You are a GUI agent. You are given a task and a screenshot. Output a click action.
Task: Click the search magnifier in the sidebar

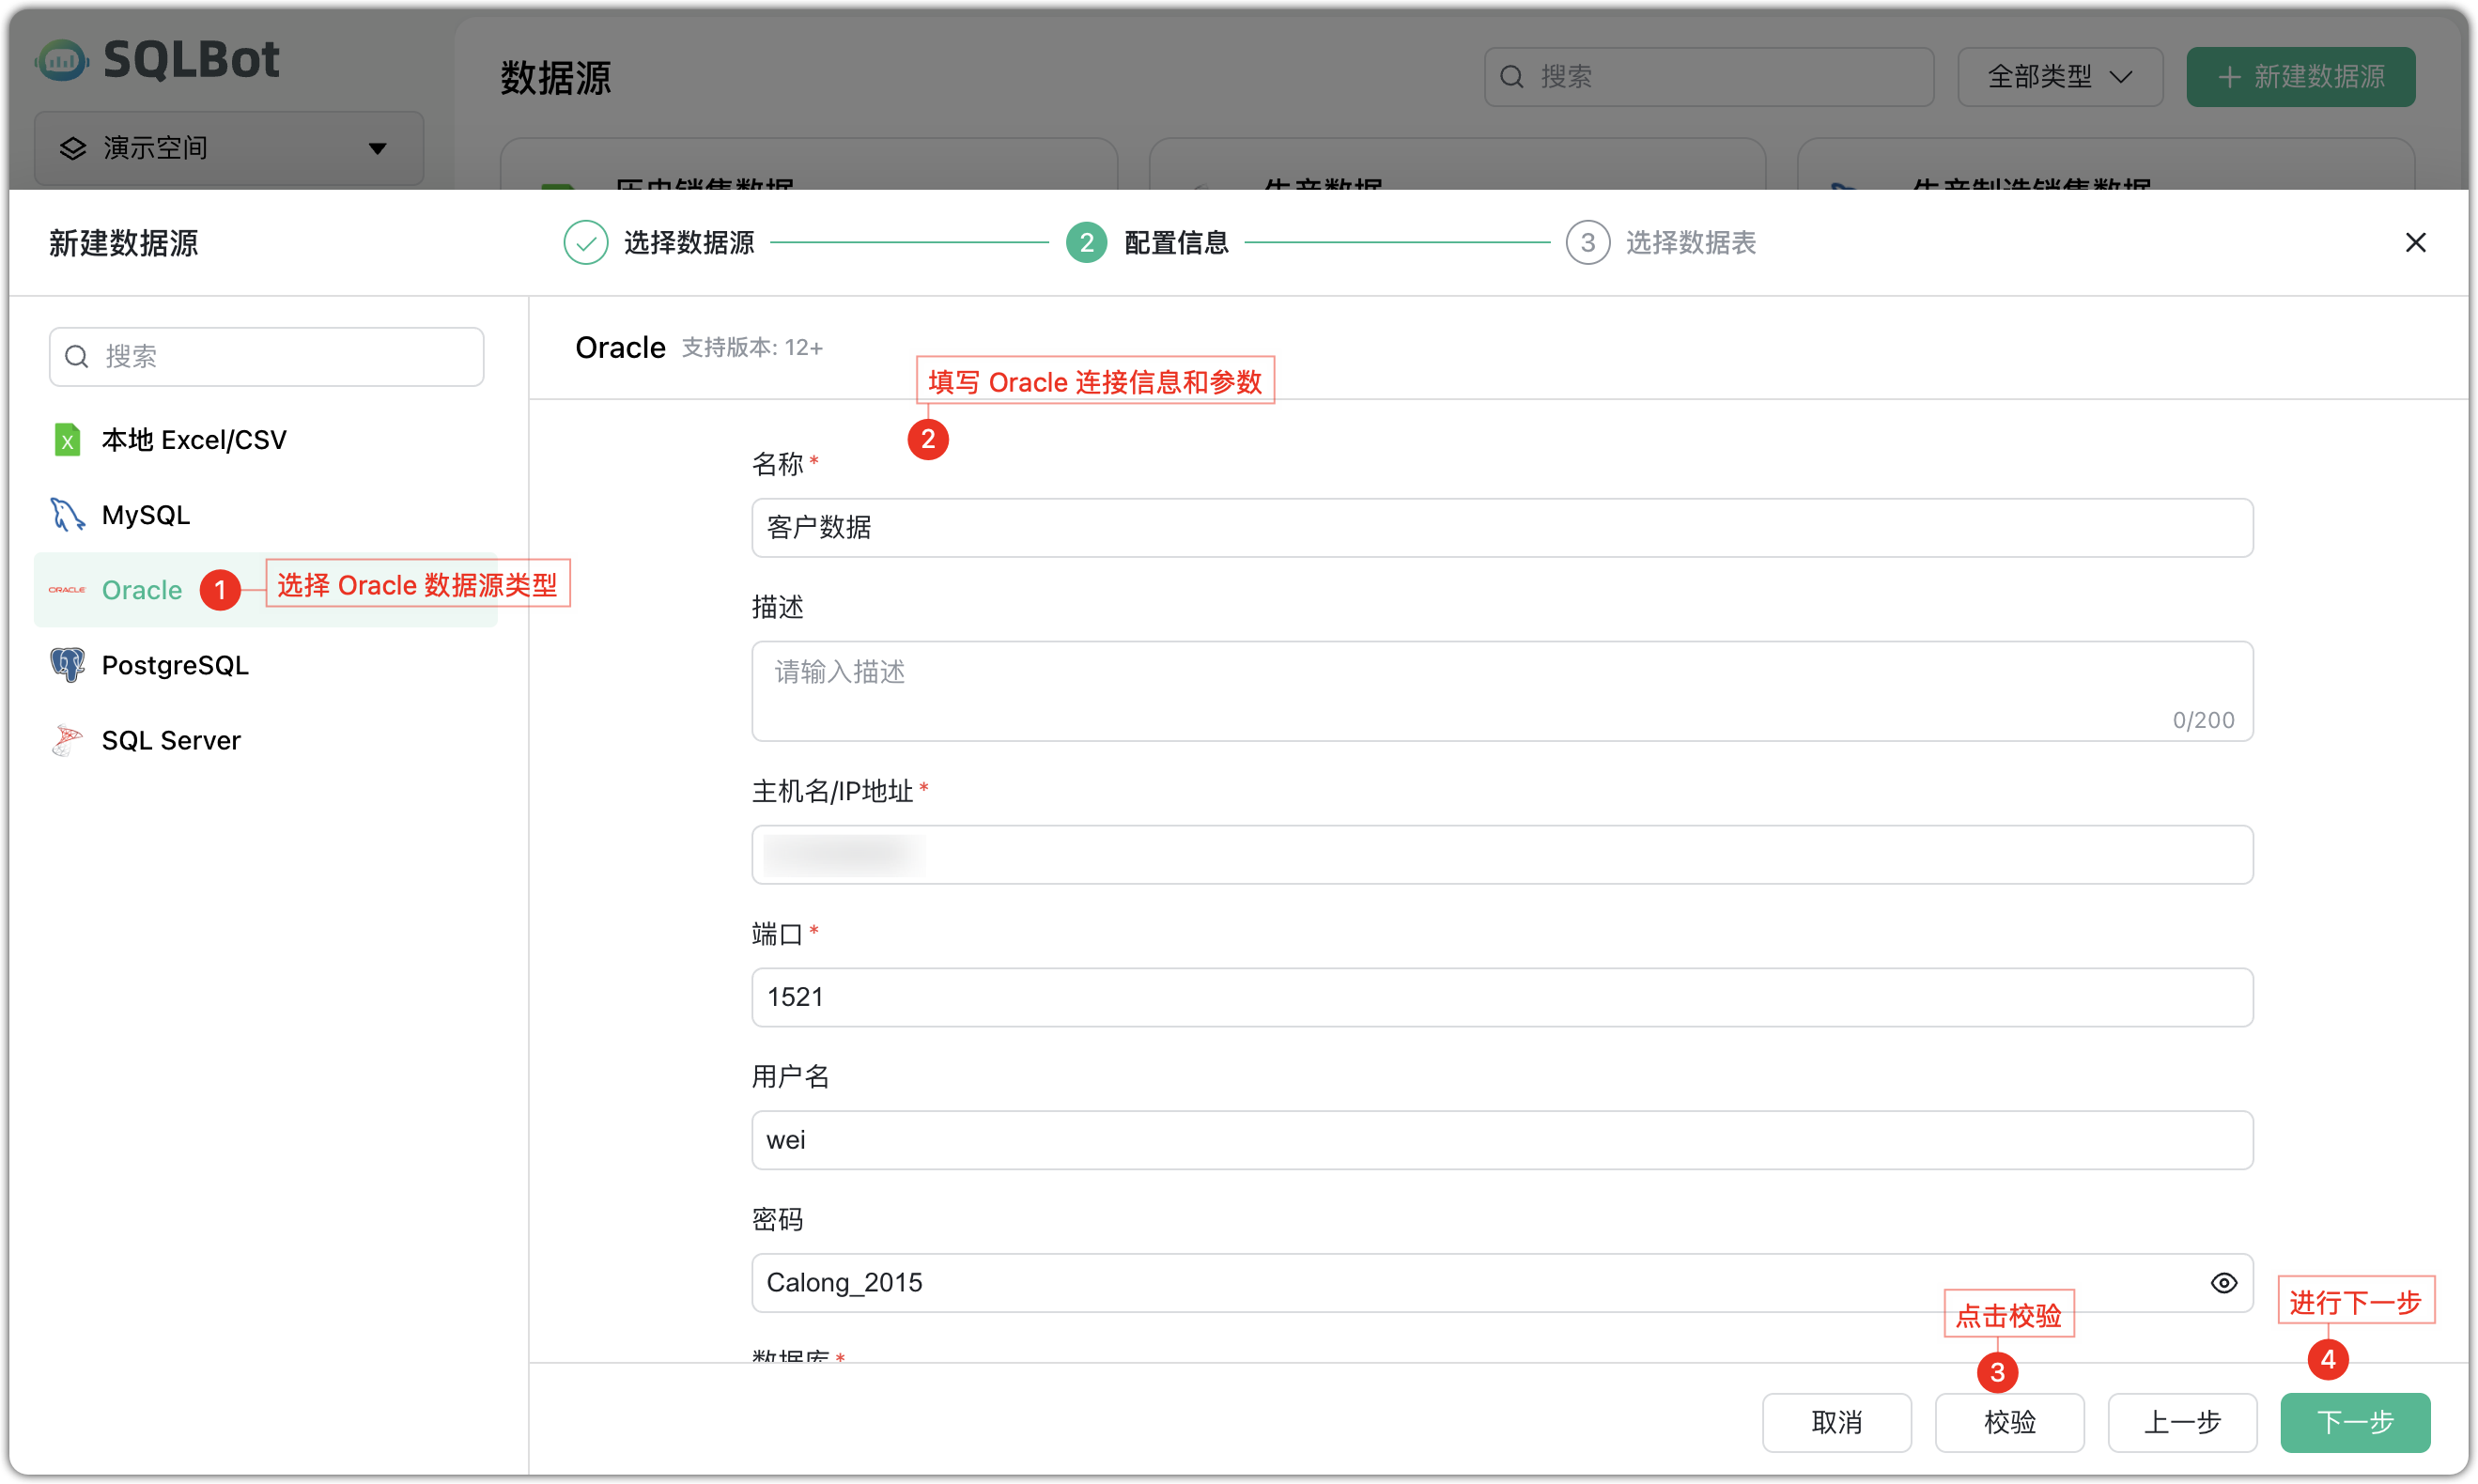coord(76,356)
